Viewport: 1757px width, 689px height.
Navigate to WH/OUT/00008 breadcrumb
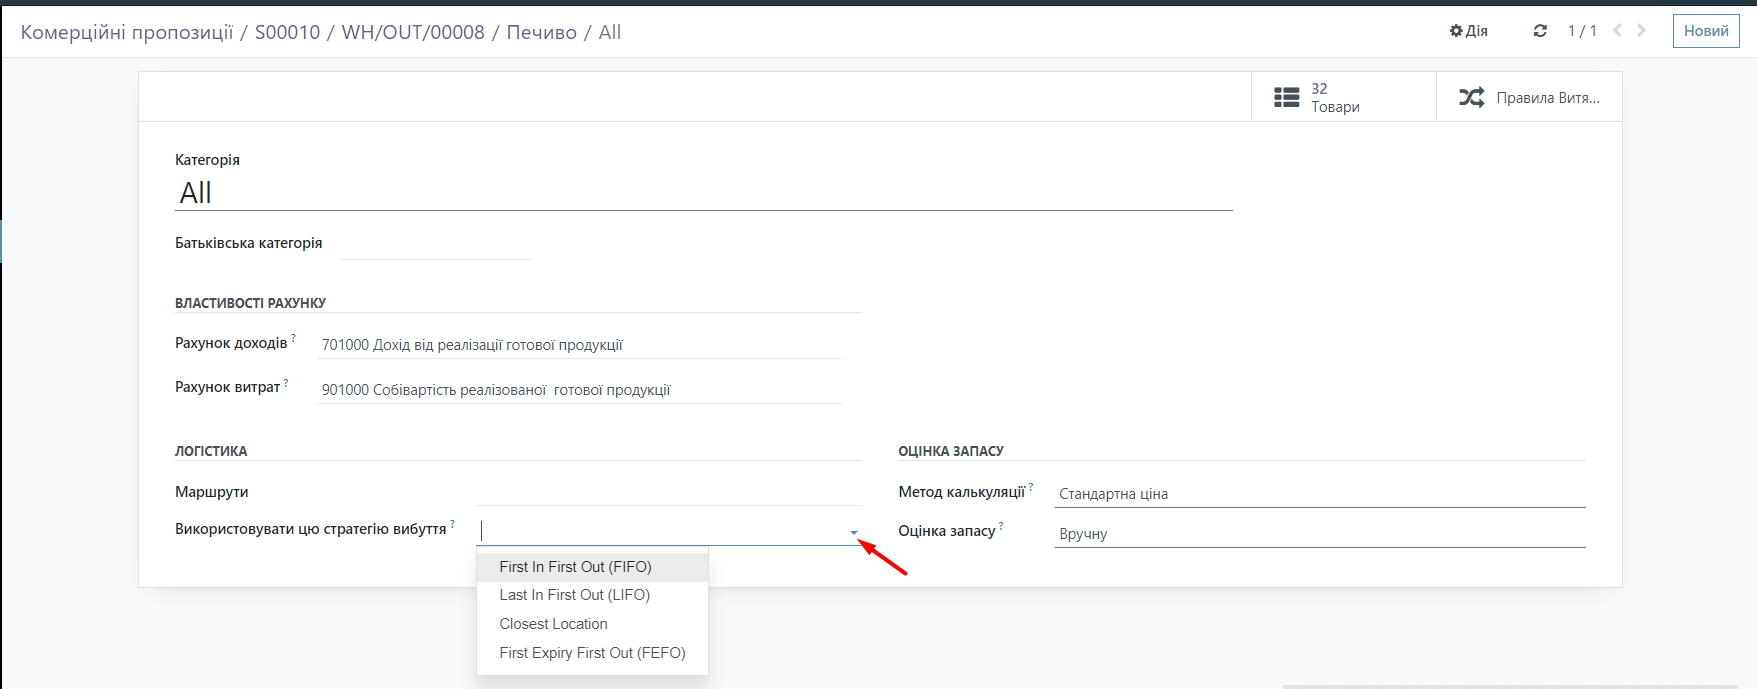point(413,32)
